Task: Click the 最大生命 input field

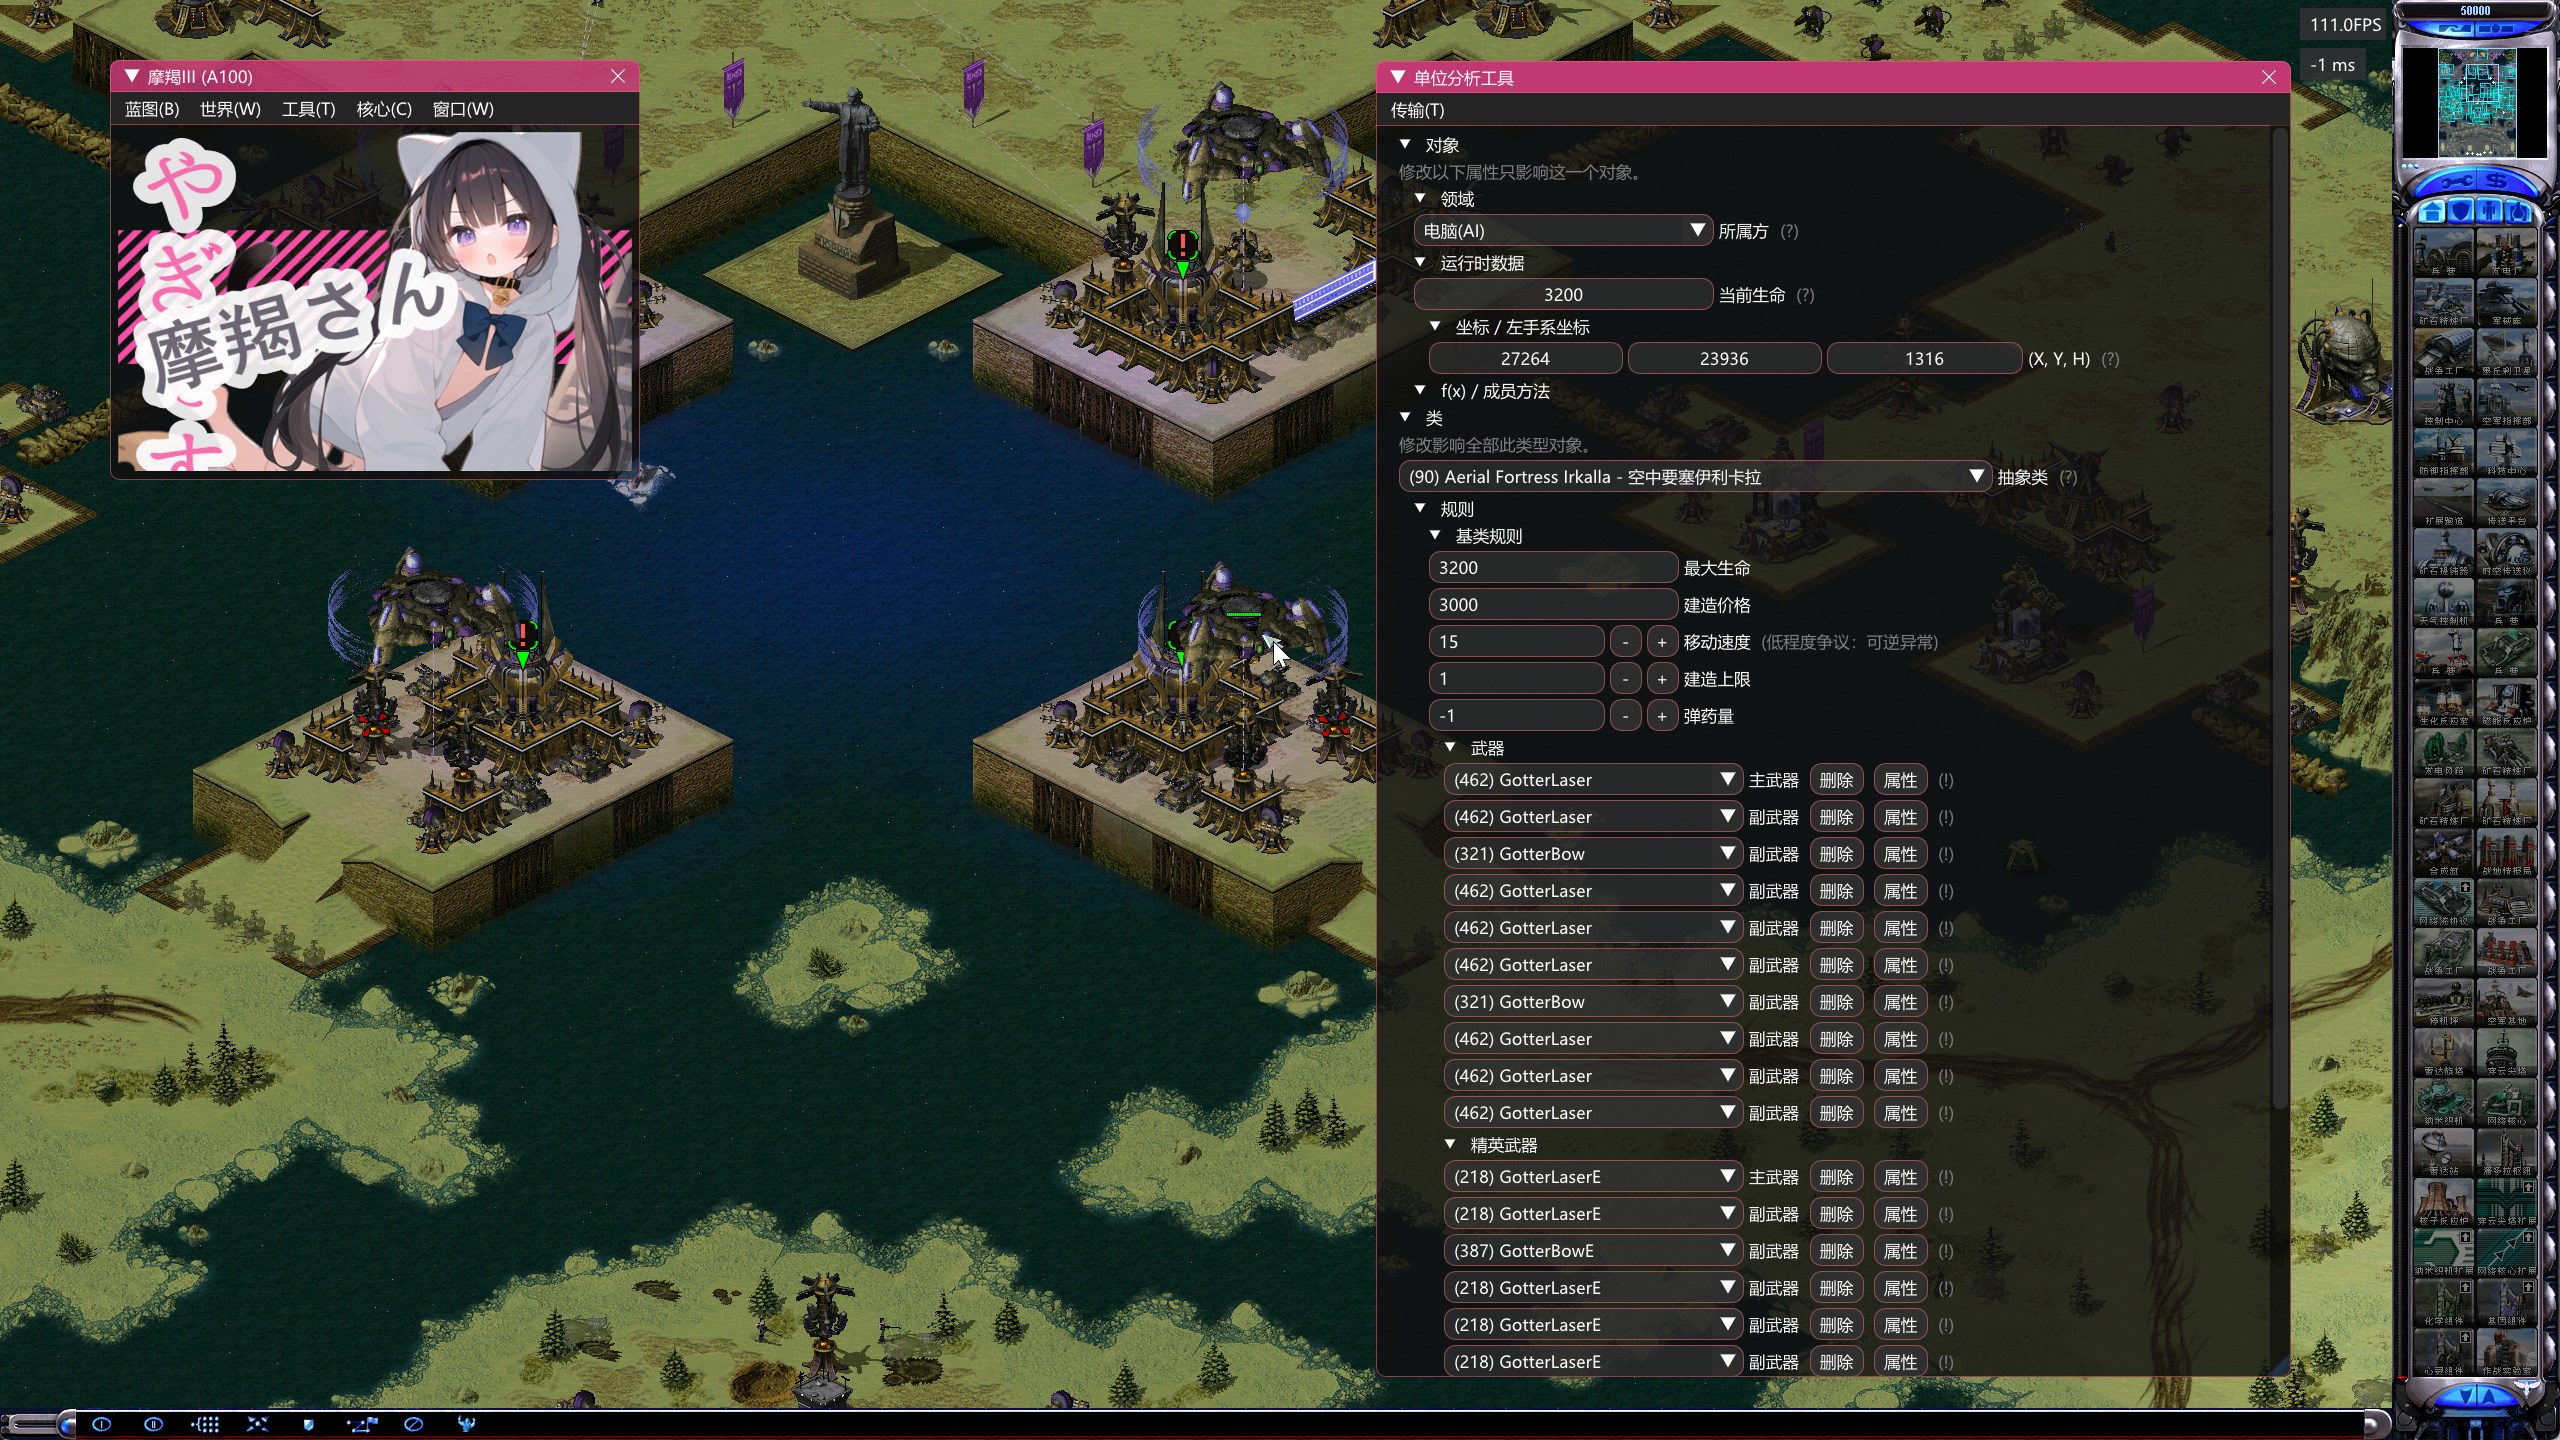Action: (1552, 568)
